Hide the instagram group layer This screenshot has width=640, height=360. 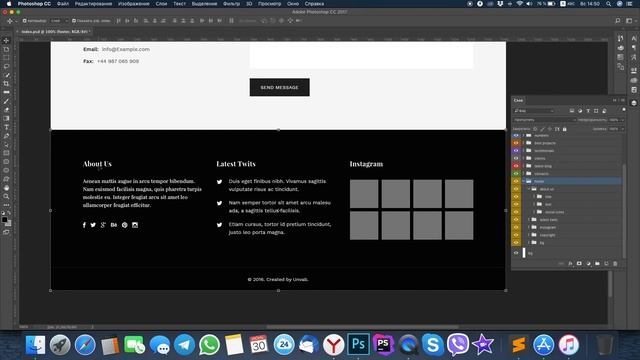pos(516,227)
